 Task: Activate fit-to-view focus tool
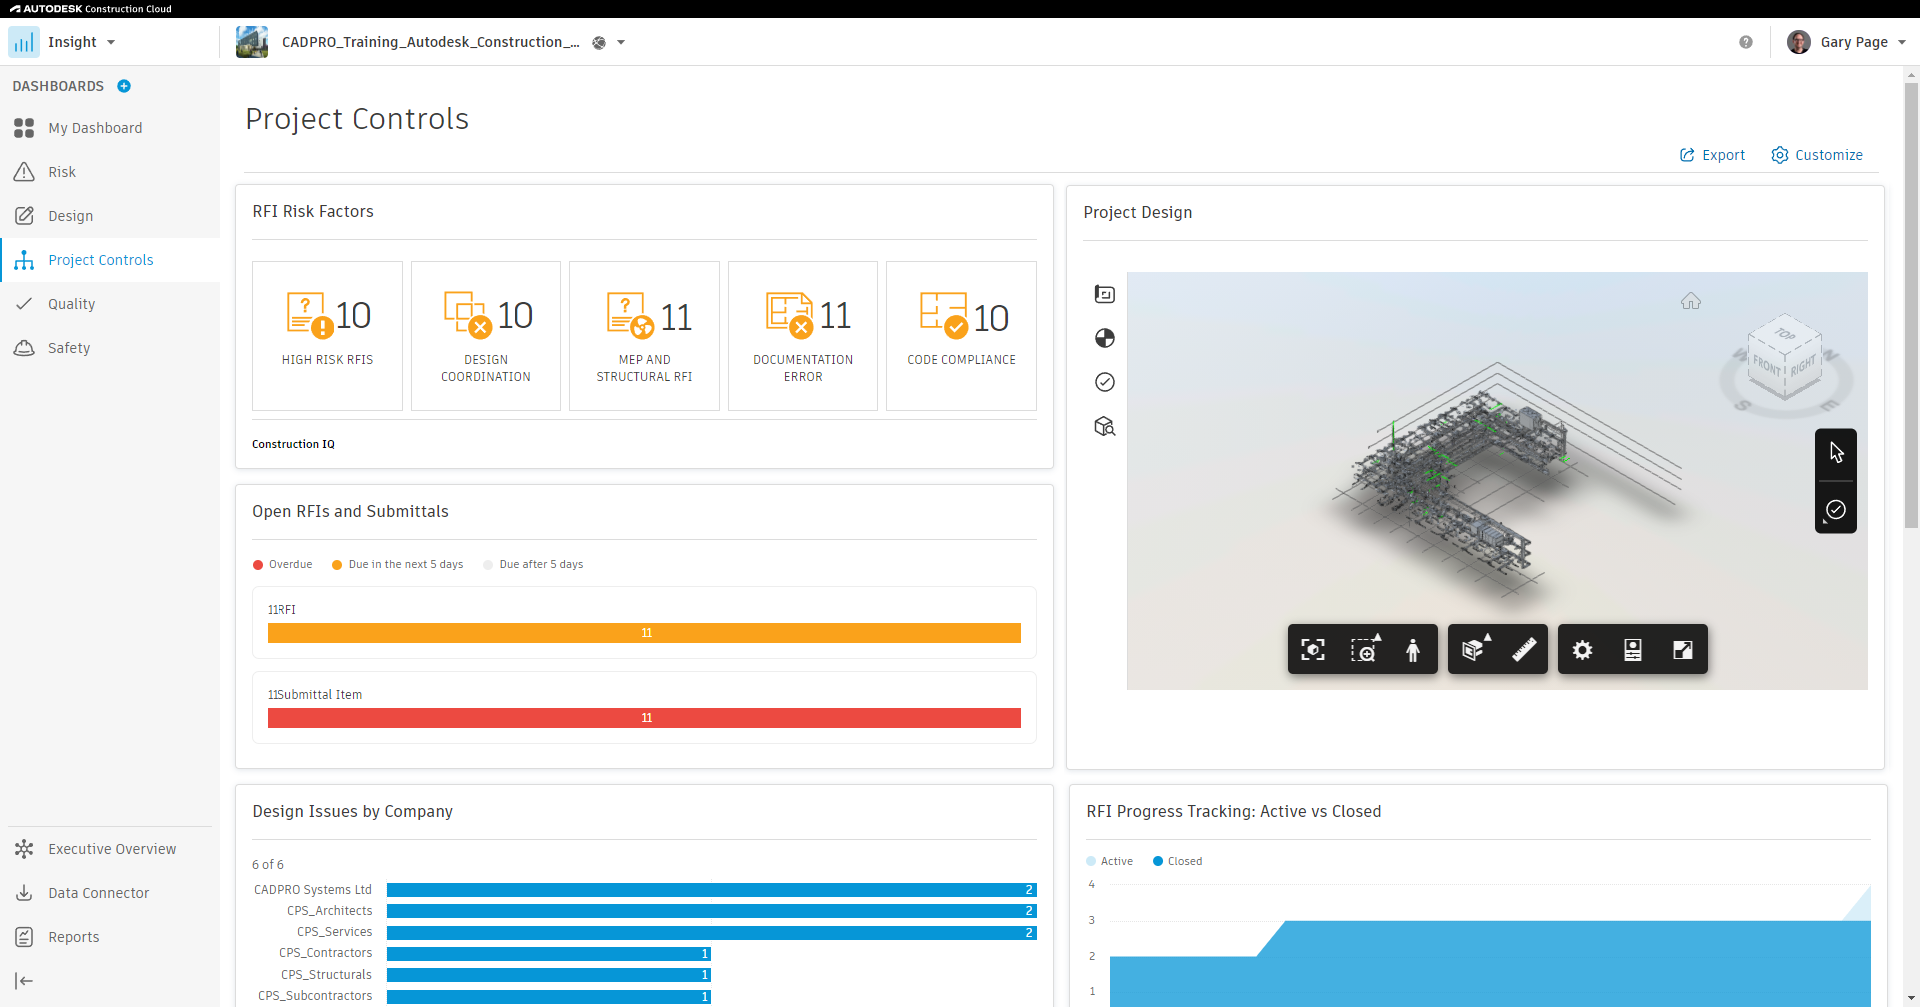click(x=1313, y=650)
